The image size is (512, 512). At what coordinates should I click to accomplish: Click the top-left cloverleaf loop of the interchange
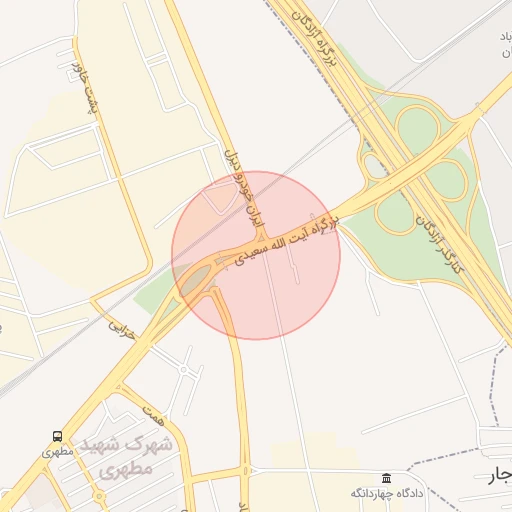[x=418, y=127]
